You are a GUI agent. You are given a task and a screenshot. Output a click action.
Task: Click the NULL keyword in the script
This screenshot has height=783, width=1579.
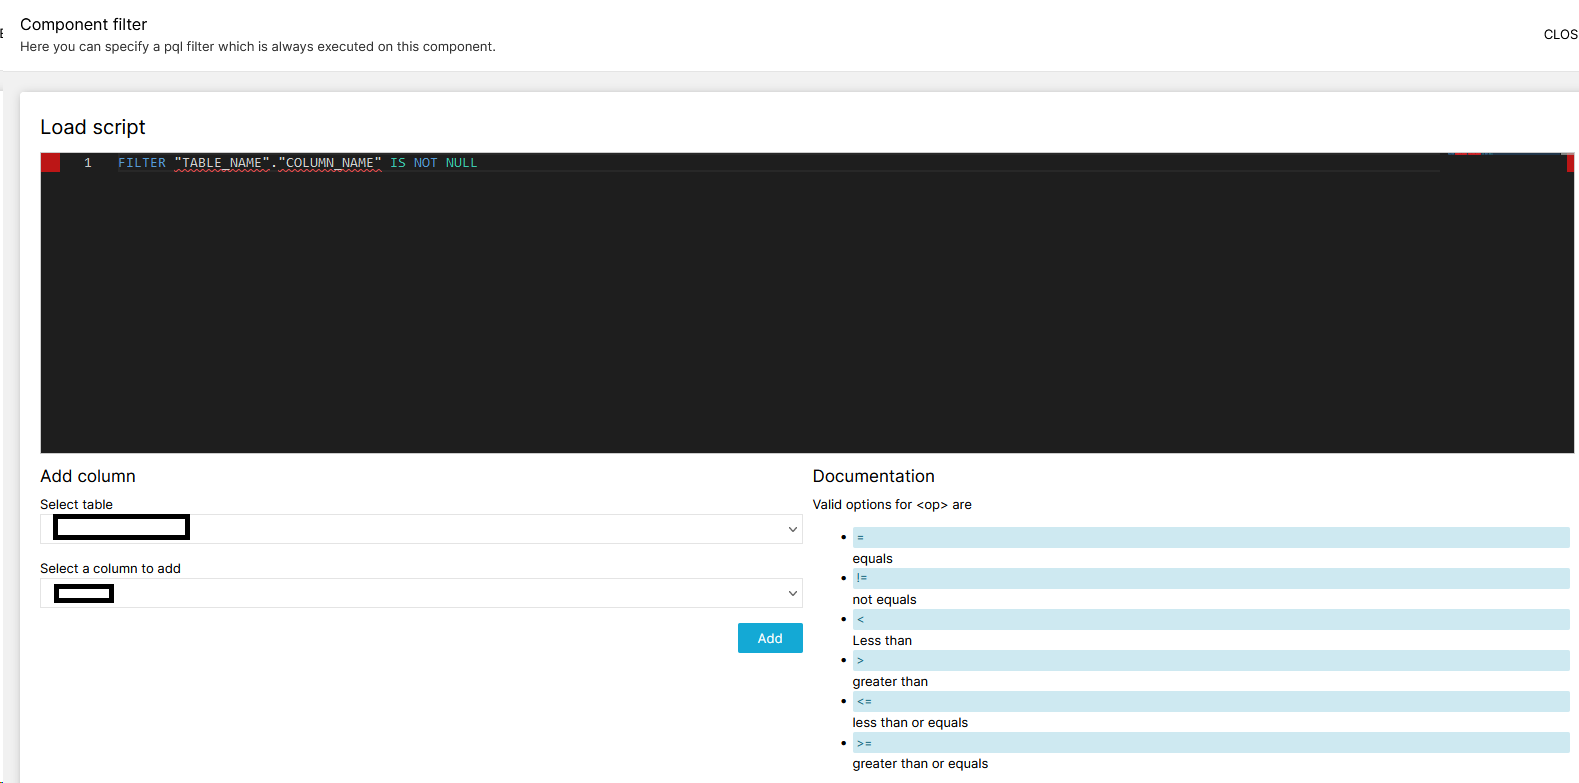pos(461,163)
